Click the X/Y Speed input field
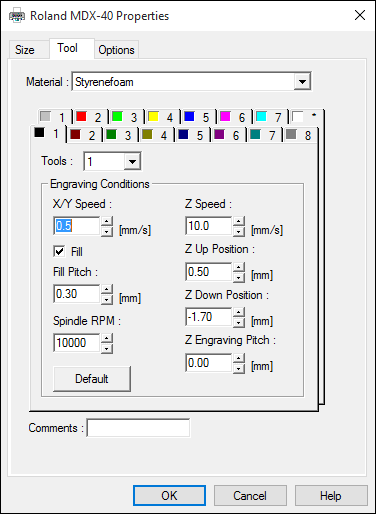Viewport: 376px width, 514px height. tap(77, 226)
